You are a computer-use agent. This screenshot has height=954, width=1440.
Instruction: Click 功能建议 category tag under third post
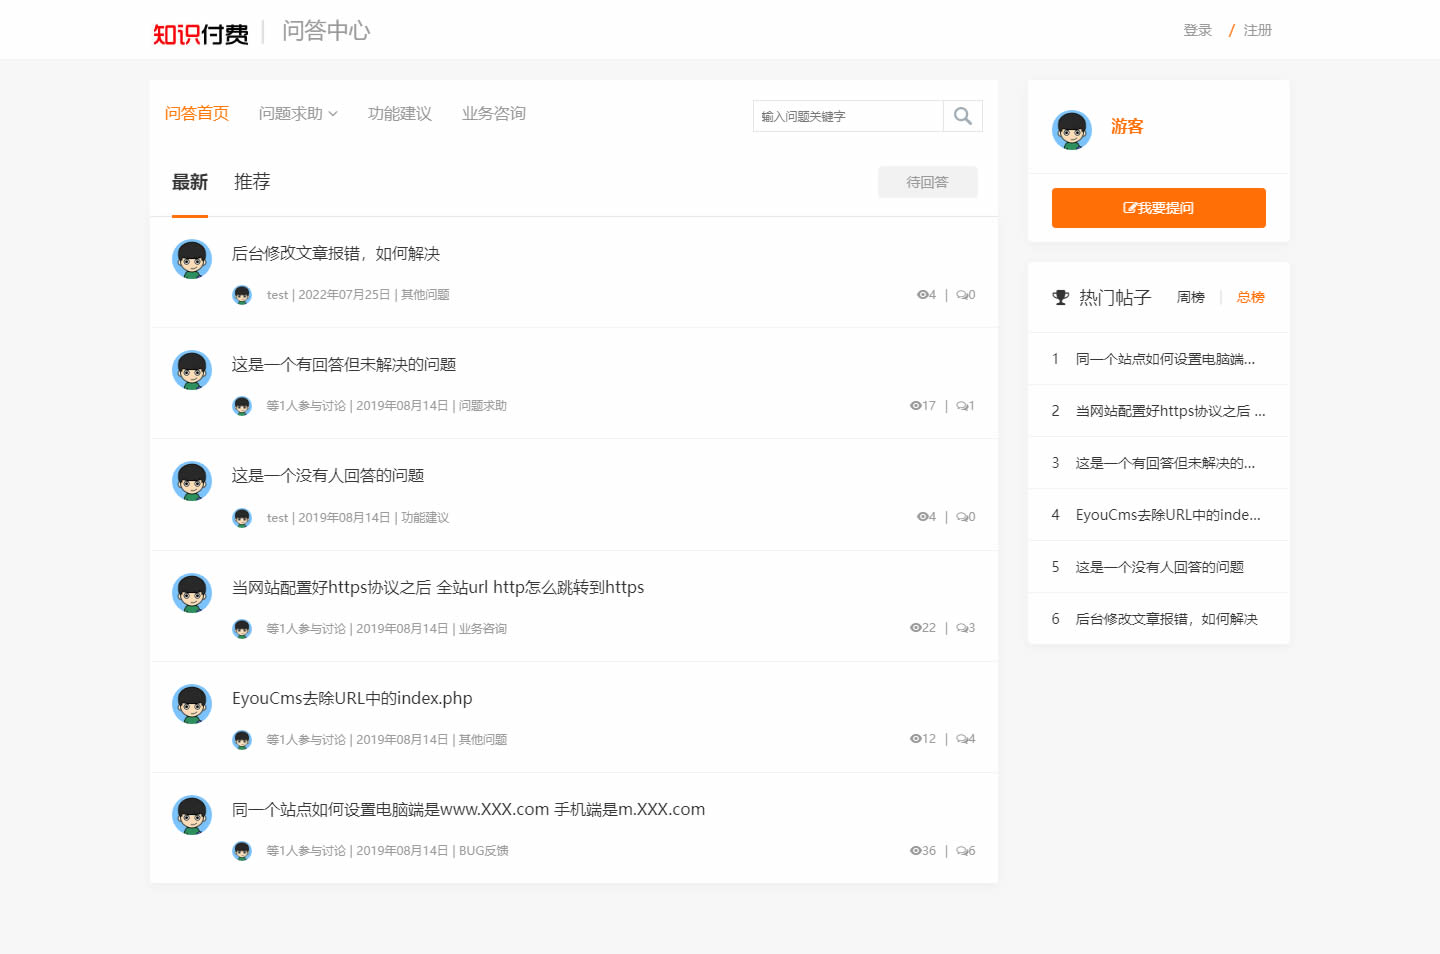(x=425, y=518)
